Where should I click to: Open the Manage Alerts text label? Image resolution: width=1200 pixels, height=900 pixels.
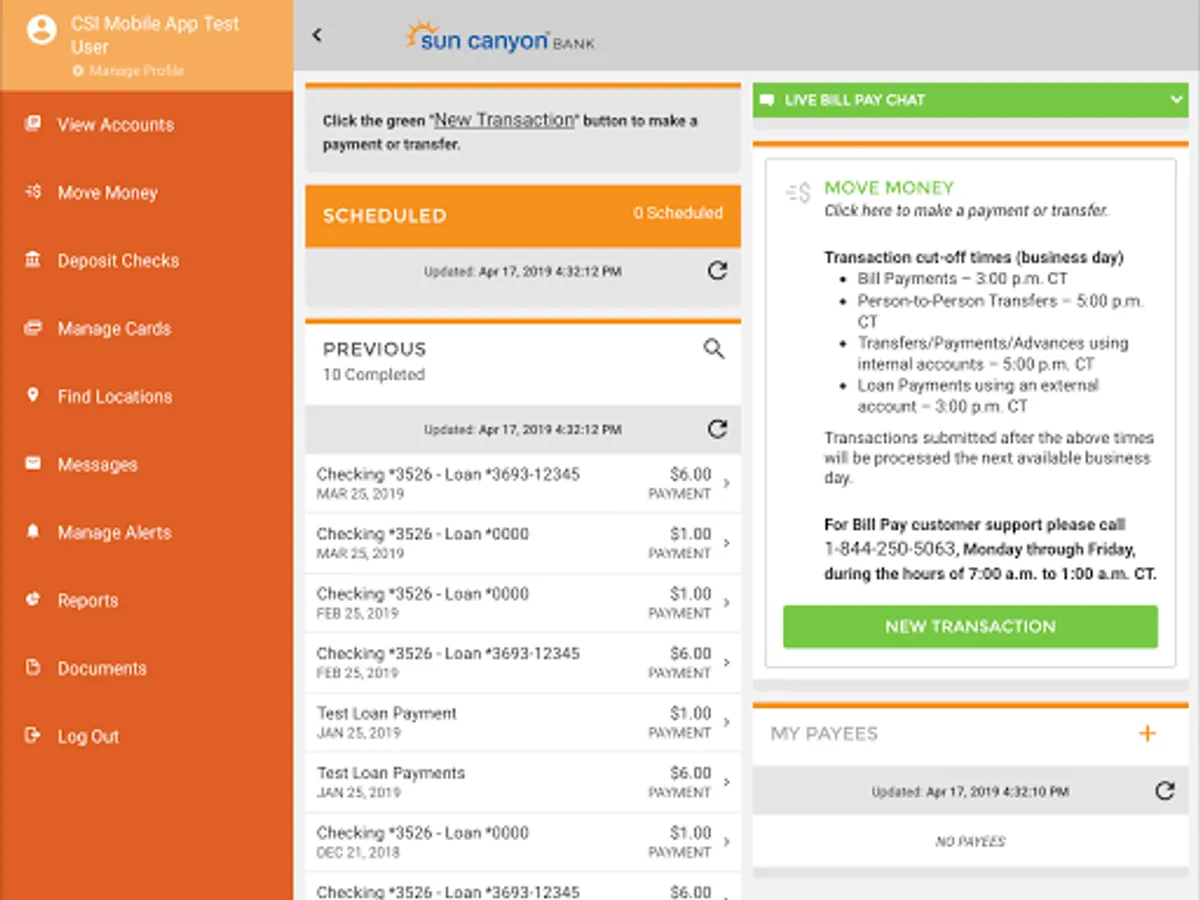(x=114, y=533)
